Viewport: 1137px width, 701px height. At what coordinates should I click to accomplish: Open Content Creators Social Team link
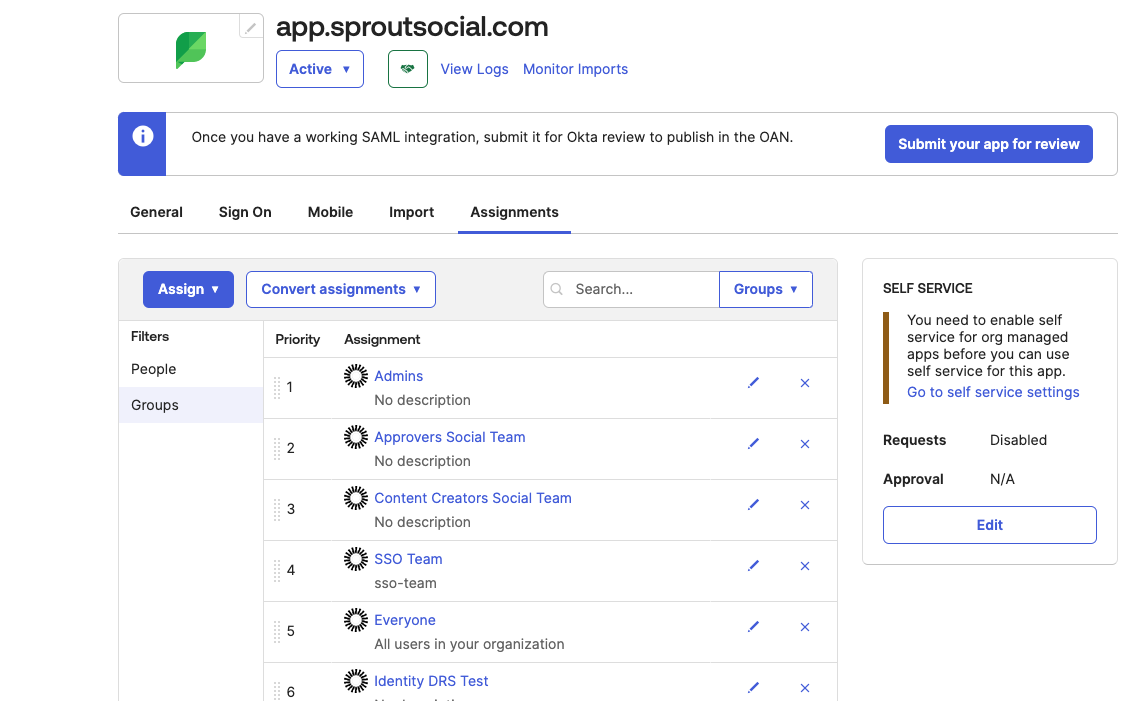pos(473,498)
